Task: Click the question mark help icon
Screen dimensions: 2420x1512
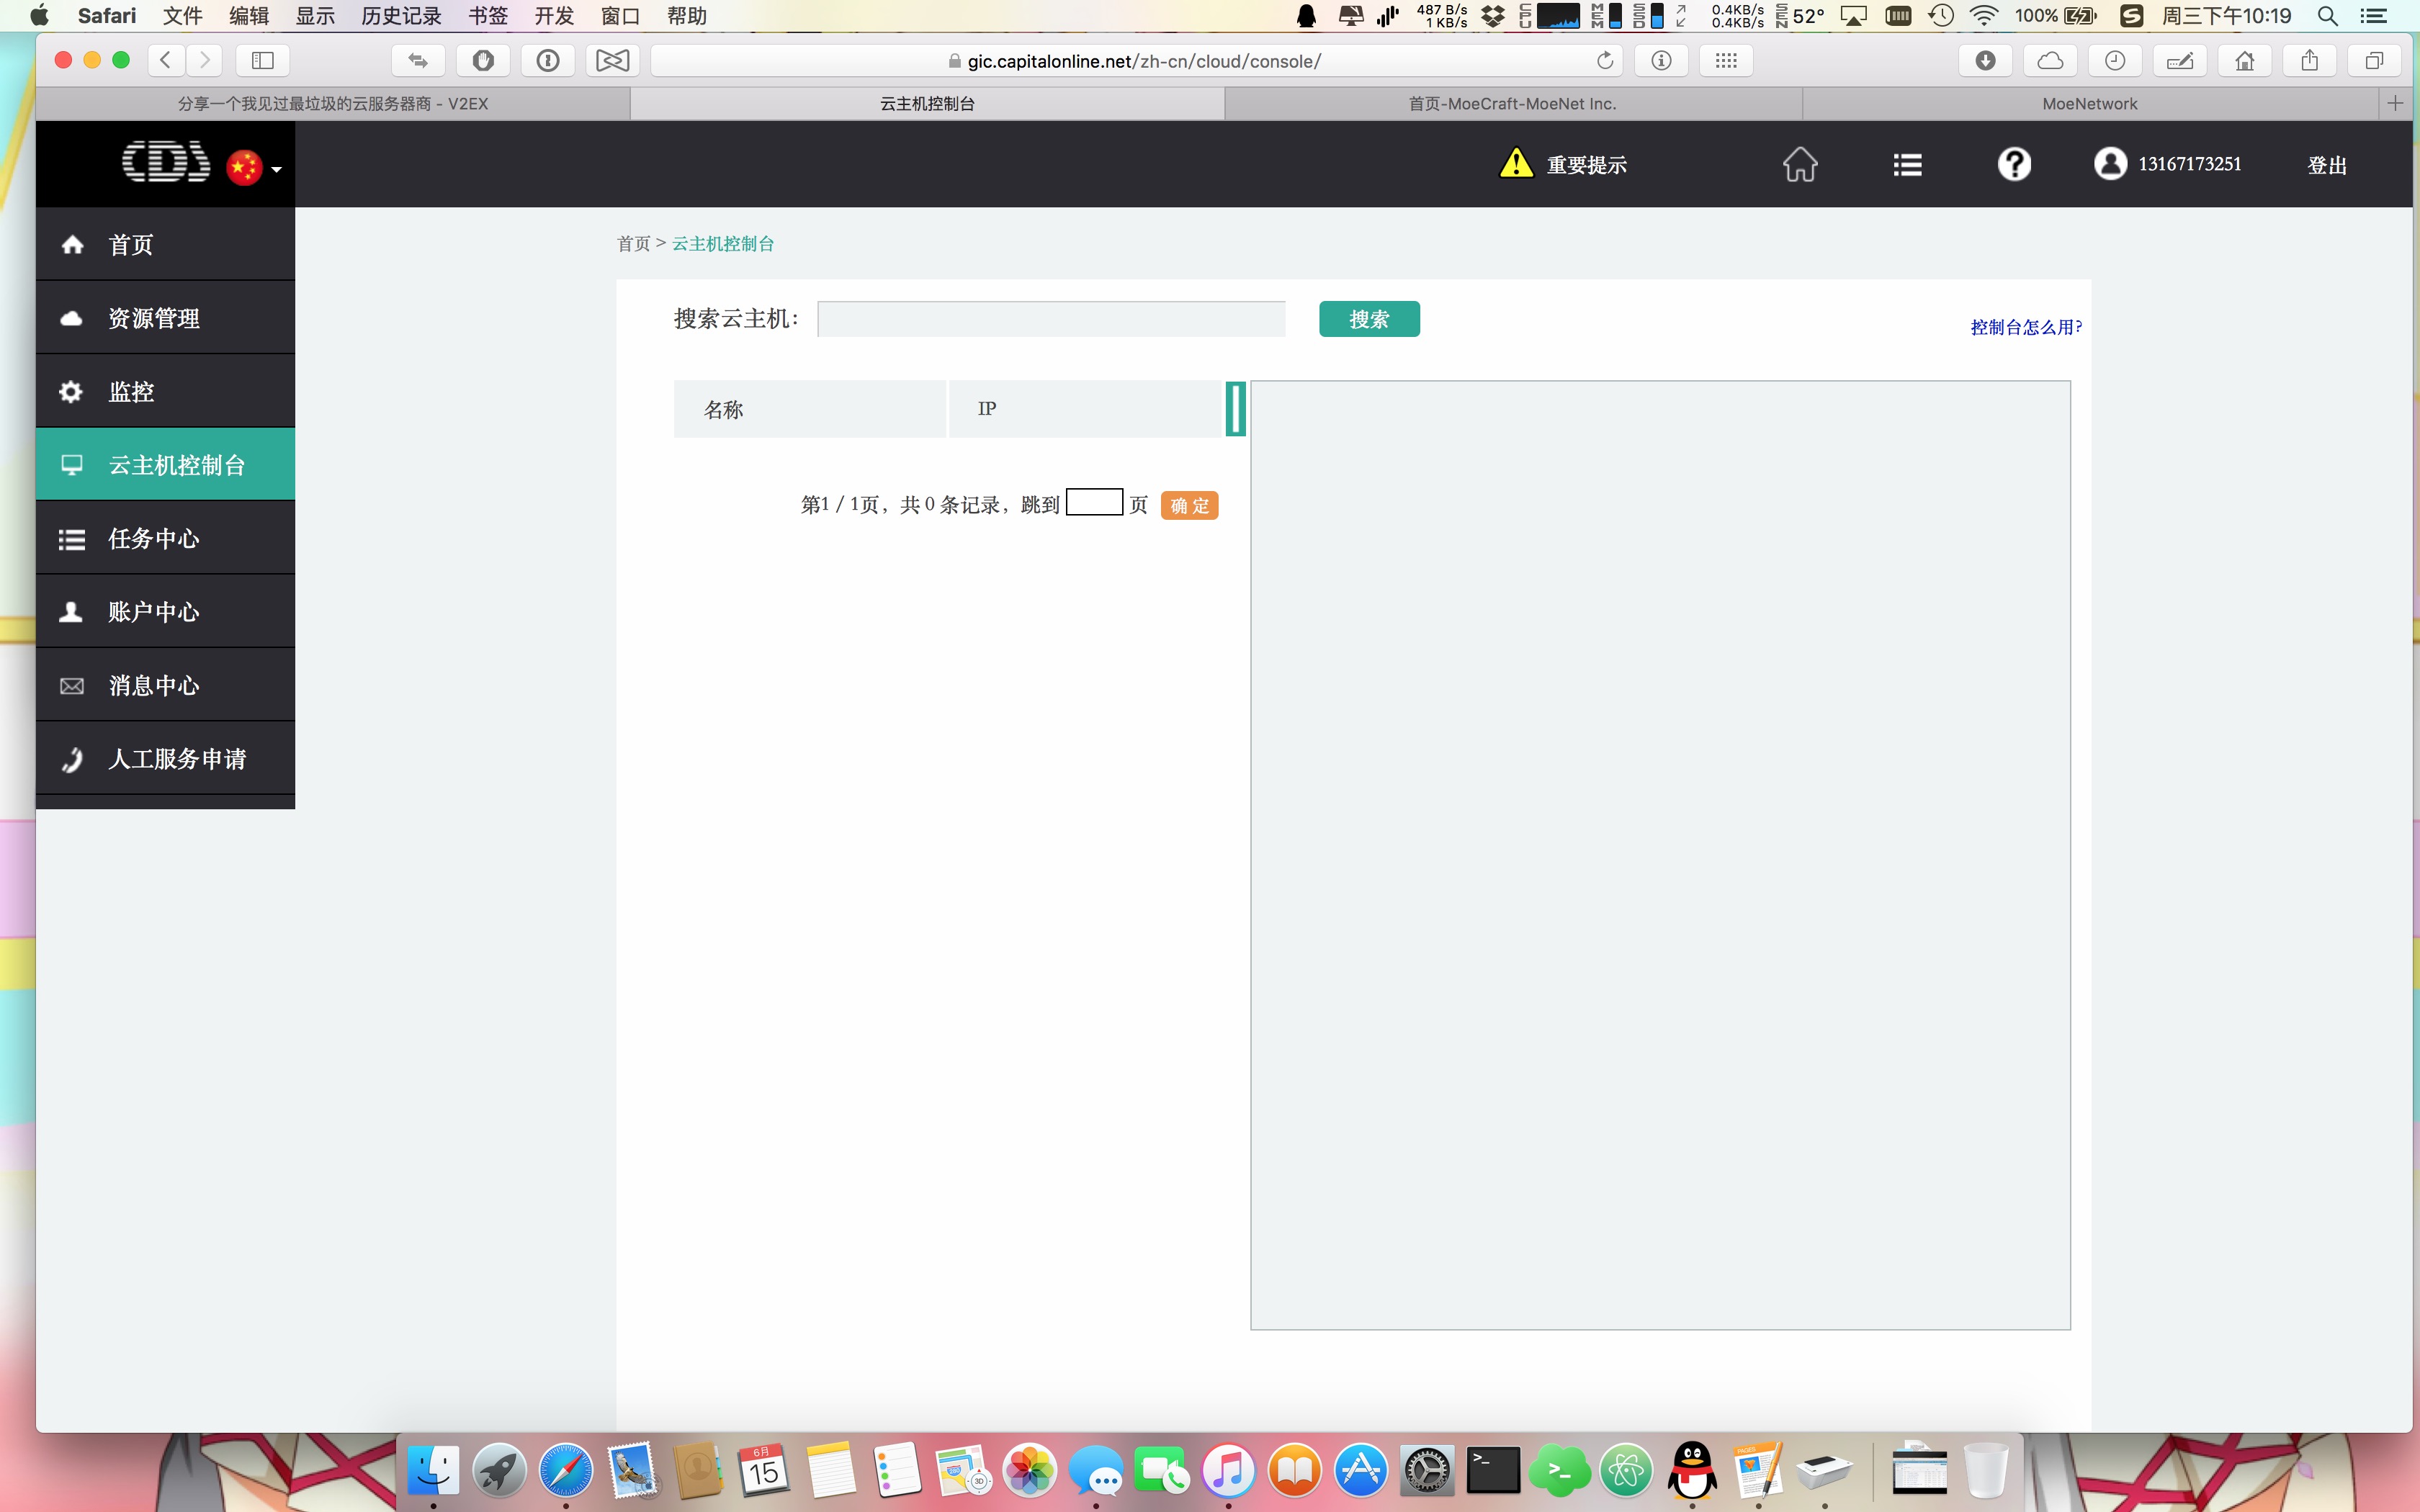Action: (2014, 164)
